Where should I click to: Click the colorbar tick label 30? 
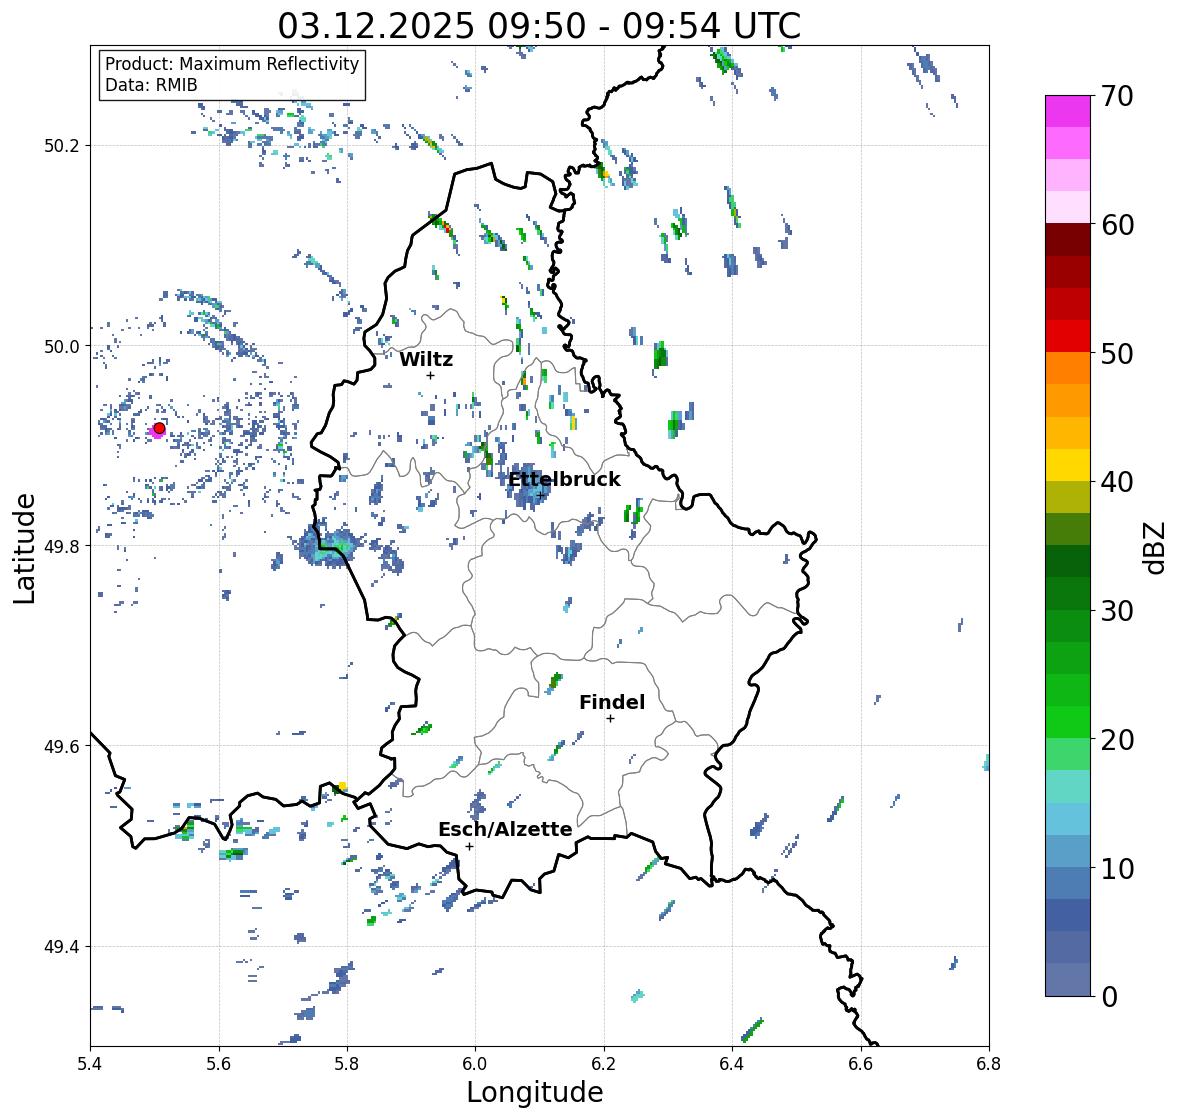1117,611
